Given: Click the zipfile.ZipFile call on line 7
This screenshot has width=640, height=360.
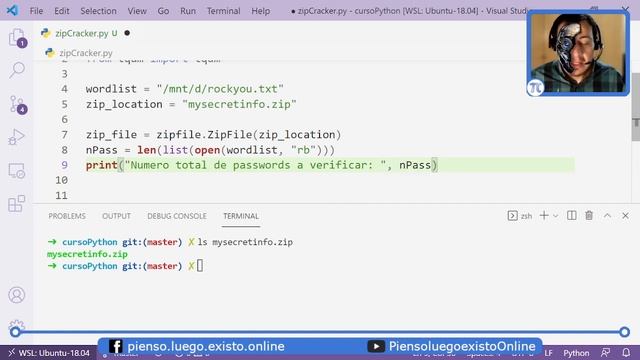Looking at the screenshot, I should click(x=248, y=135).
